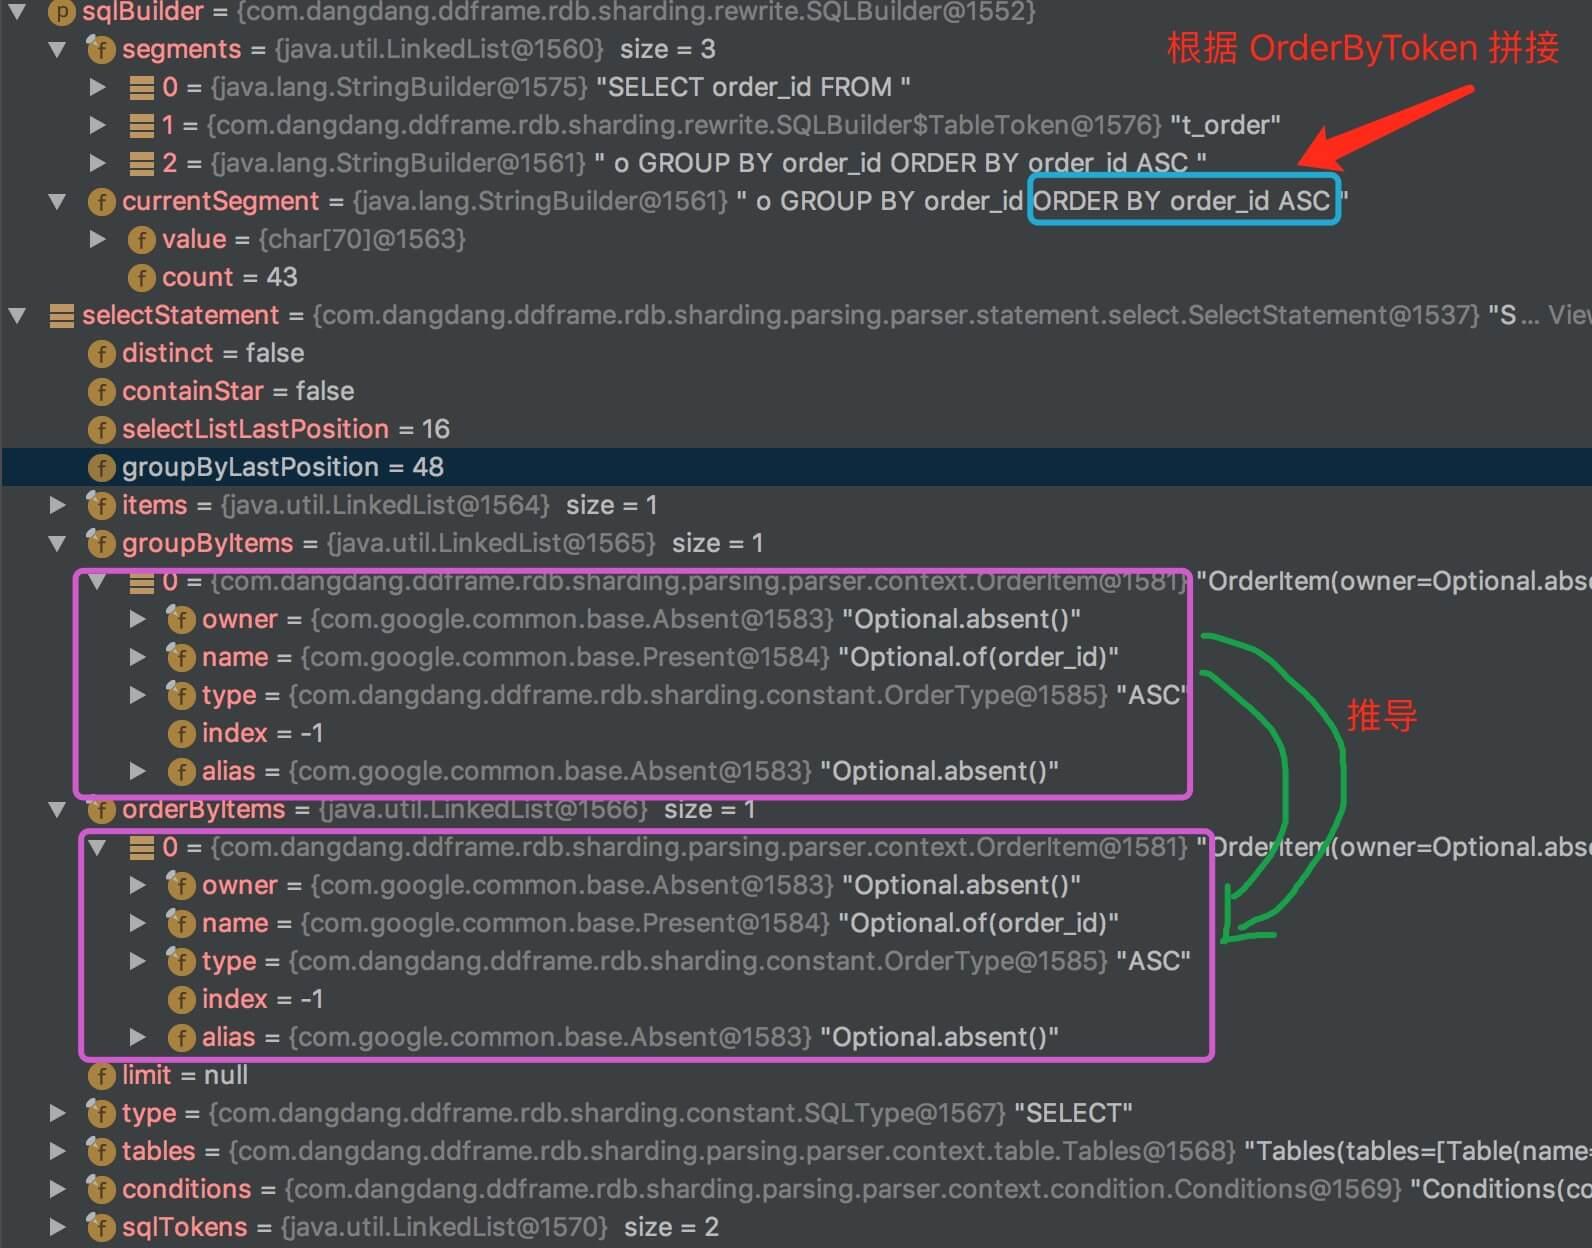
Task: Expand the items LinkedList node
Action: click(57, 505)
